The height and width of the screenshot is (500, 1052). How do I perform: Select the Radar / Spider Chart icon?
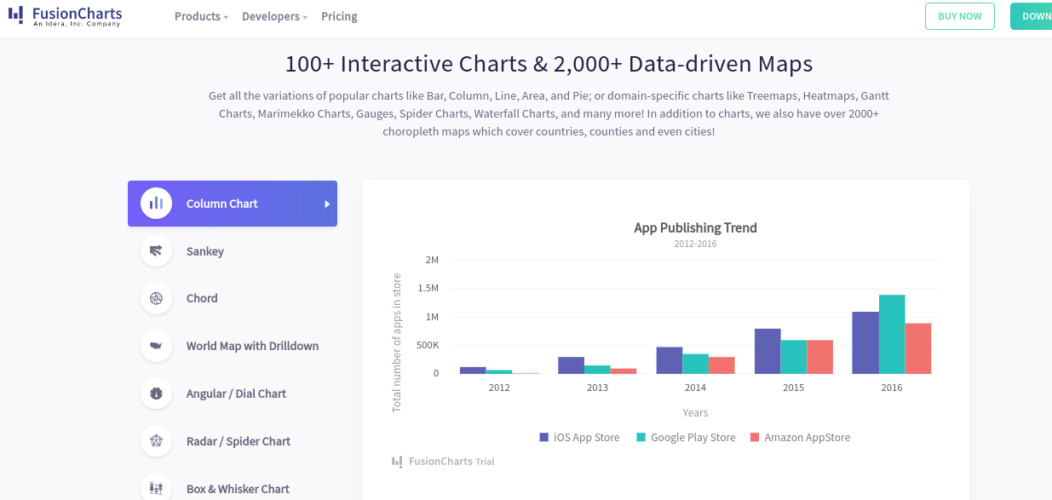156,441
